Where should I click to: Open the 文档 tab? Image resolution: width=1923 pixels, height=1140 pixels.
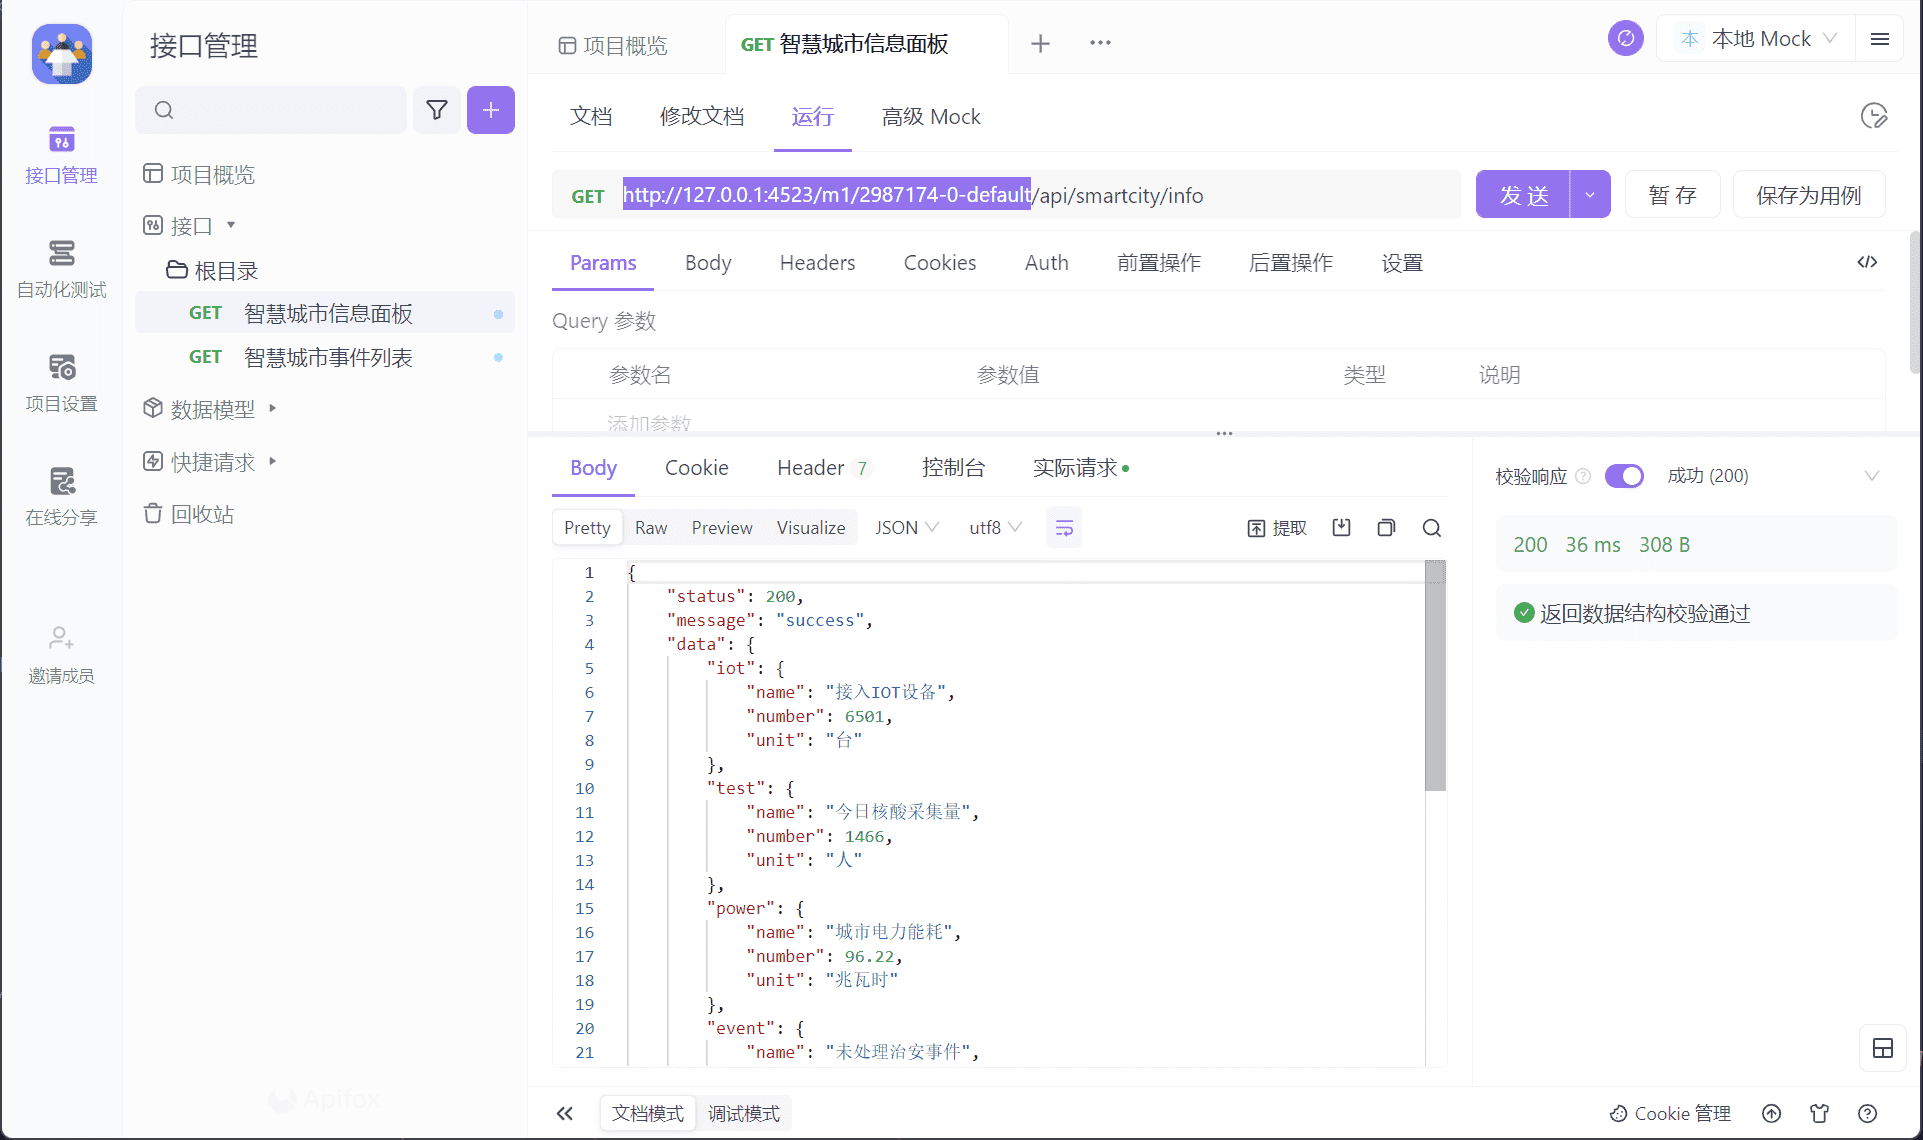[591, 116]
